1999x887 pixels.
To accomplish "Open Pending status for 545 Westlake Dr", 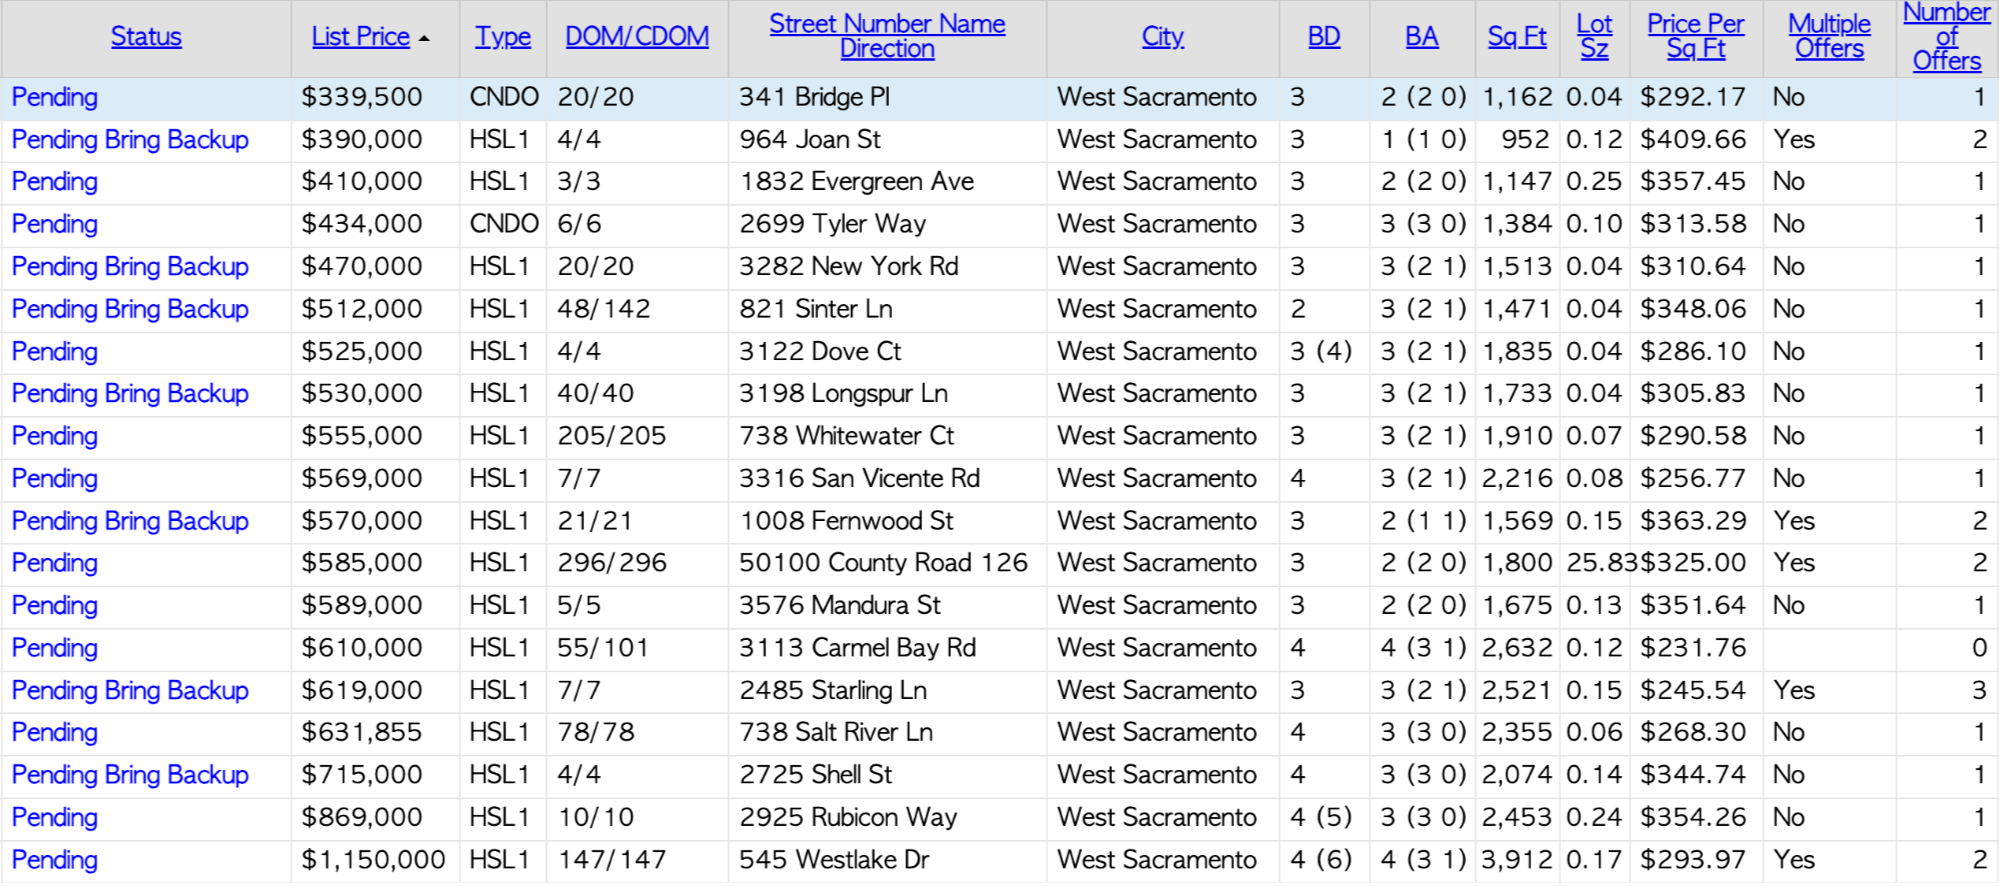I will click(x=55, y=860).
